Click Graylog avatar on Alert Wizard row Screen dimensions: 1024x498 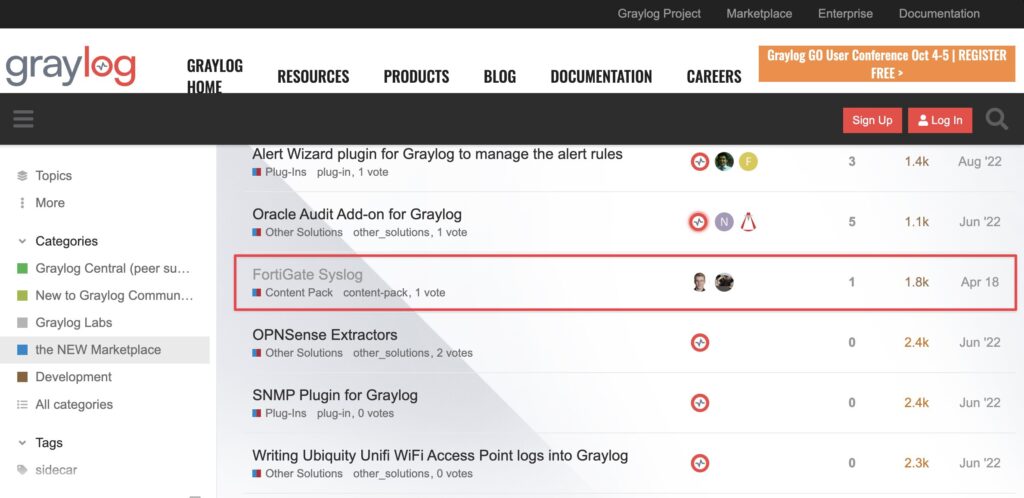pyautogui.click(x=699, y=161)
